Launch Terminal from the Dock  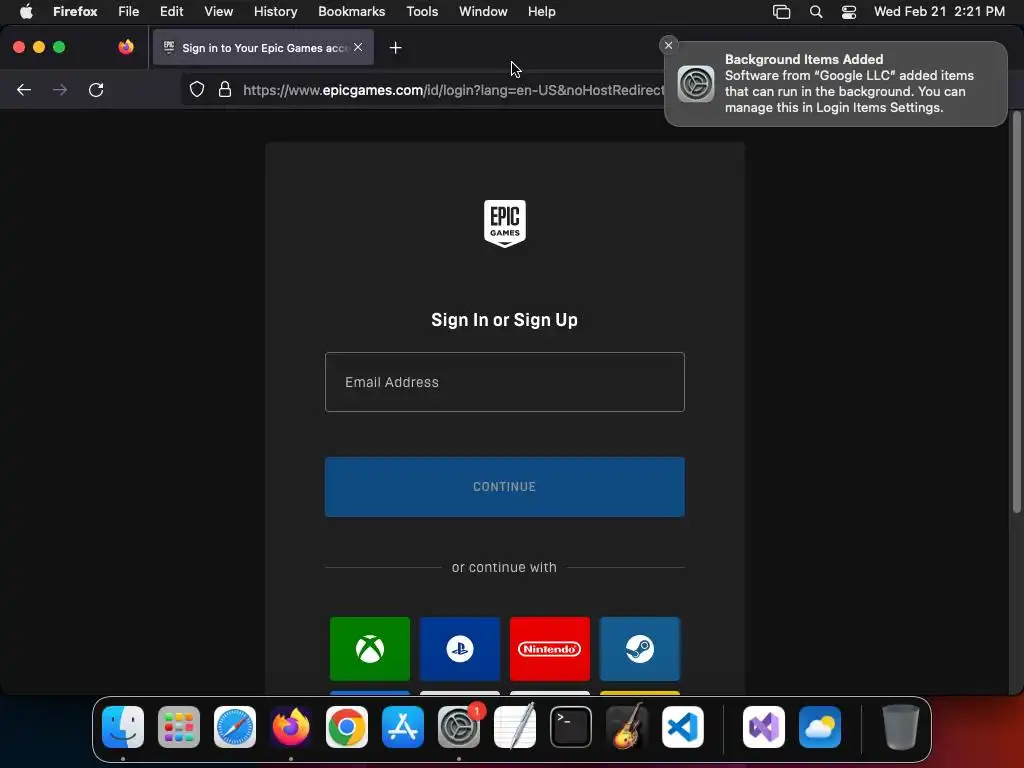[x=571, y=727]
